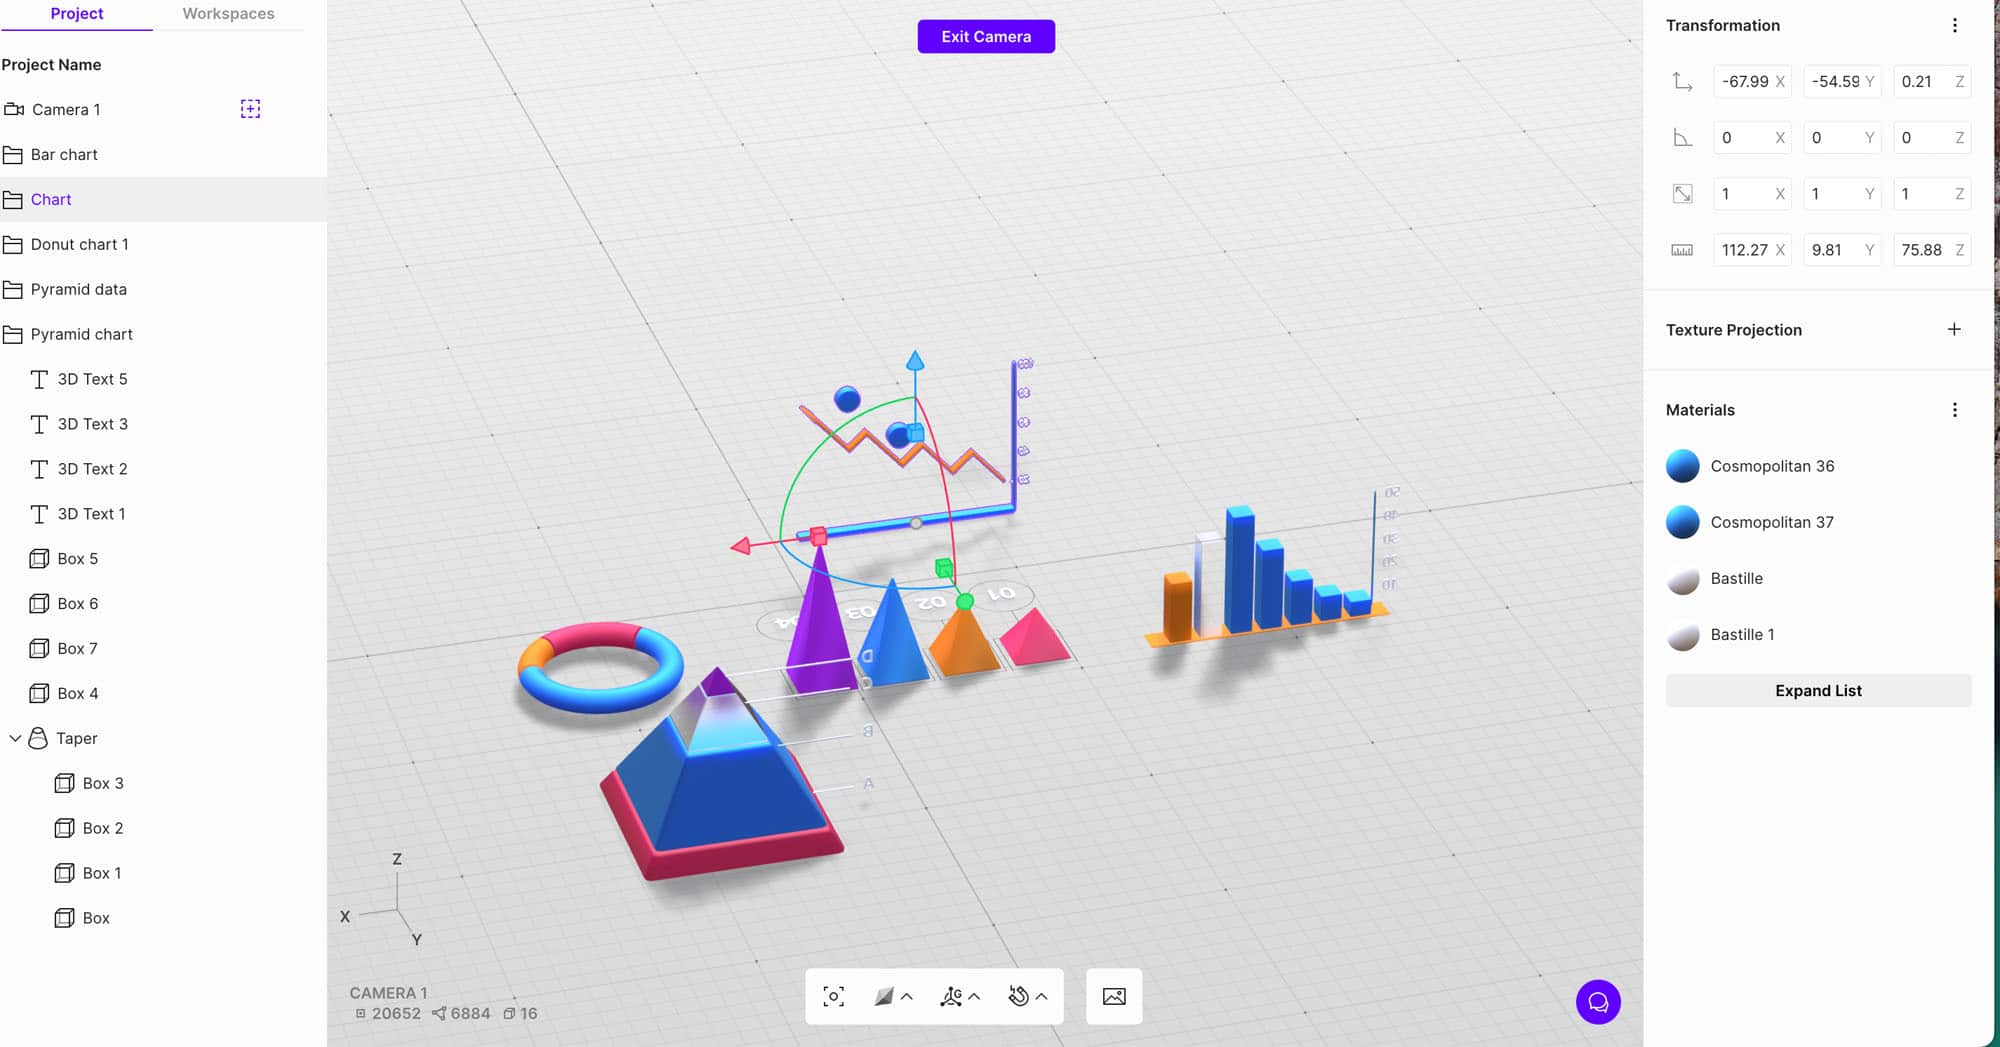Open the shading mode dropdown arrow

coord(907,997)
